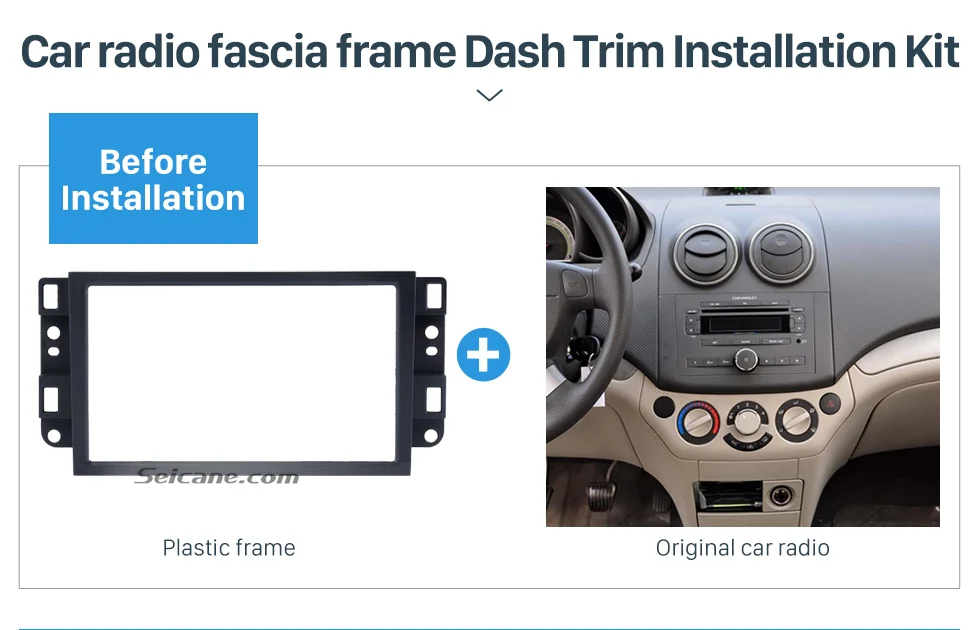Click the frame's right mounting bracket

click(431, 362)
